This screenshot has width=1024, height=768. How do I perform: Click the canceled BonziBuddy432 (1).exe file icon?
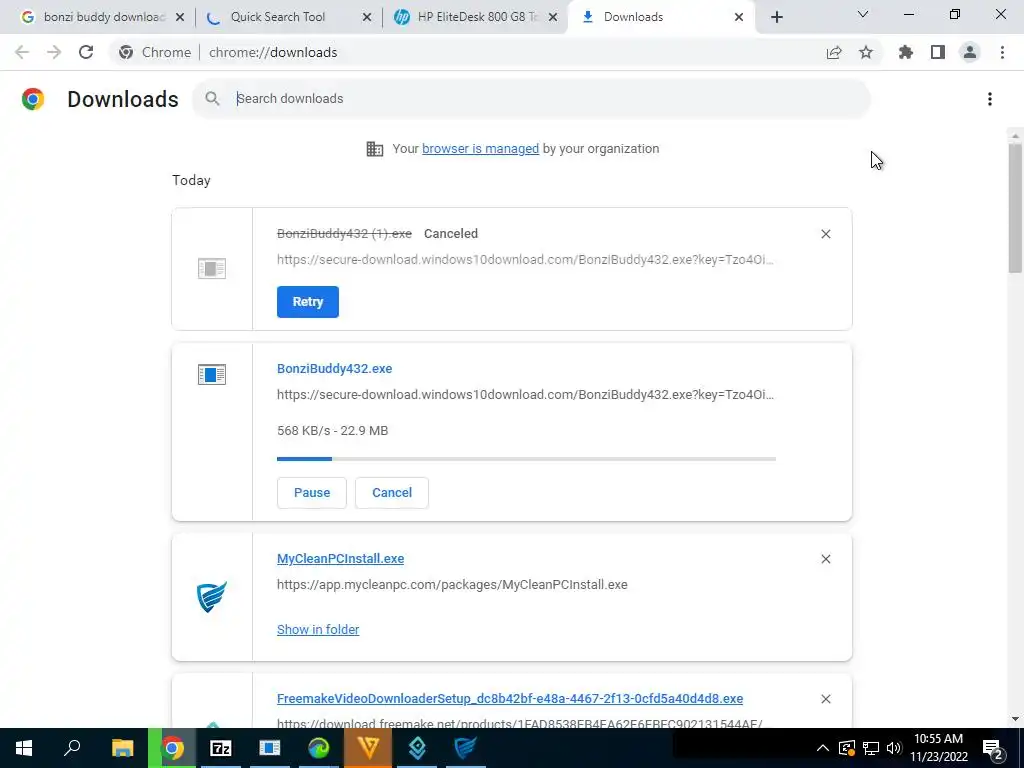212,268
